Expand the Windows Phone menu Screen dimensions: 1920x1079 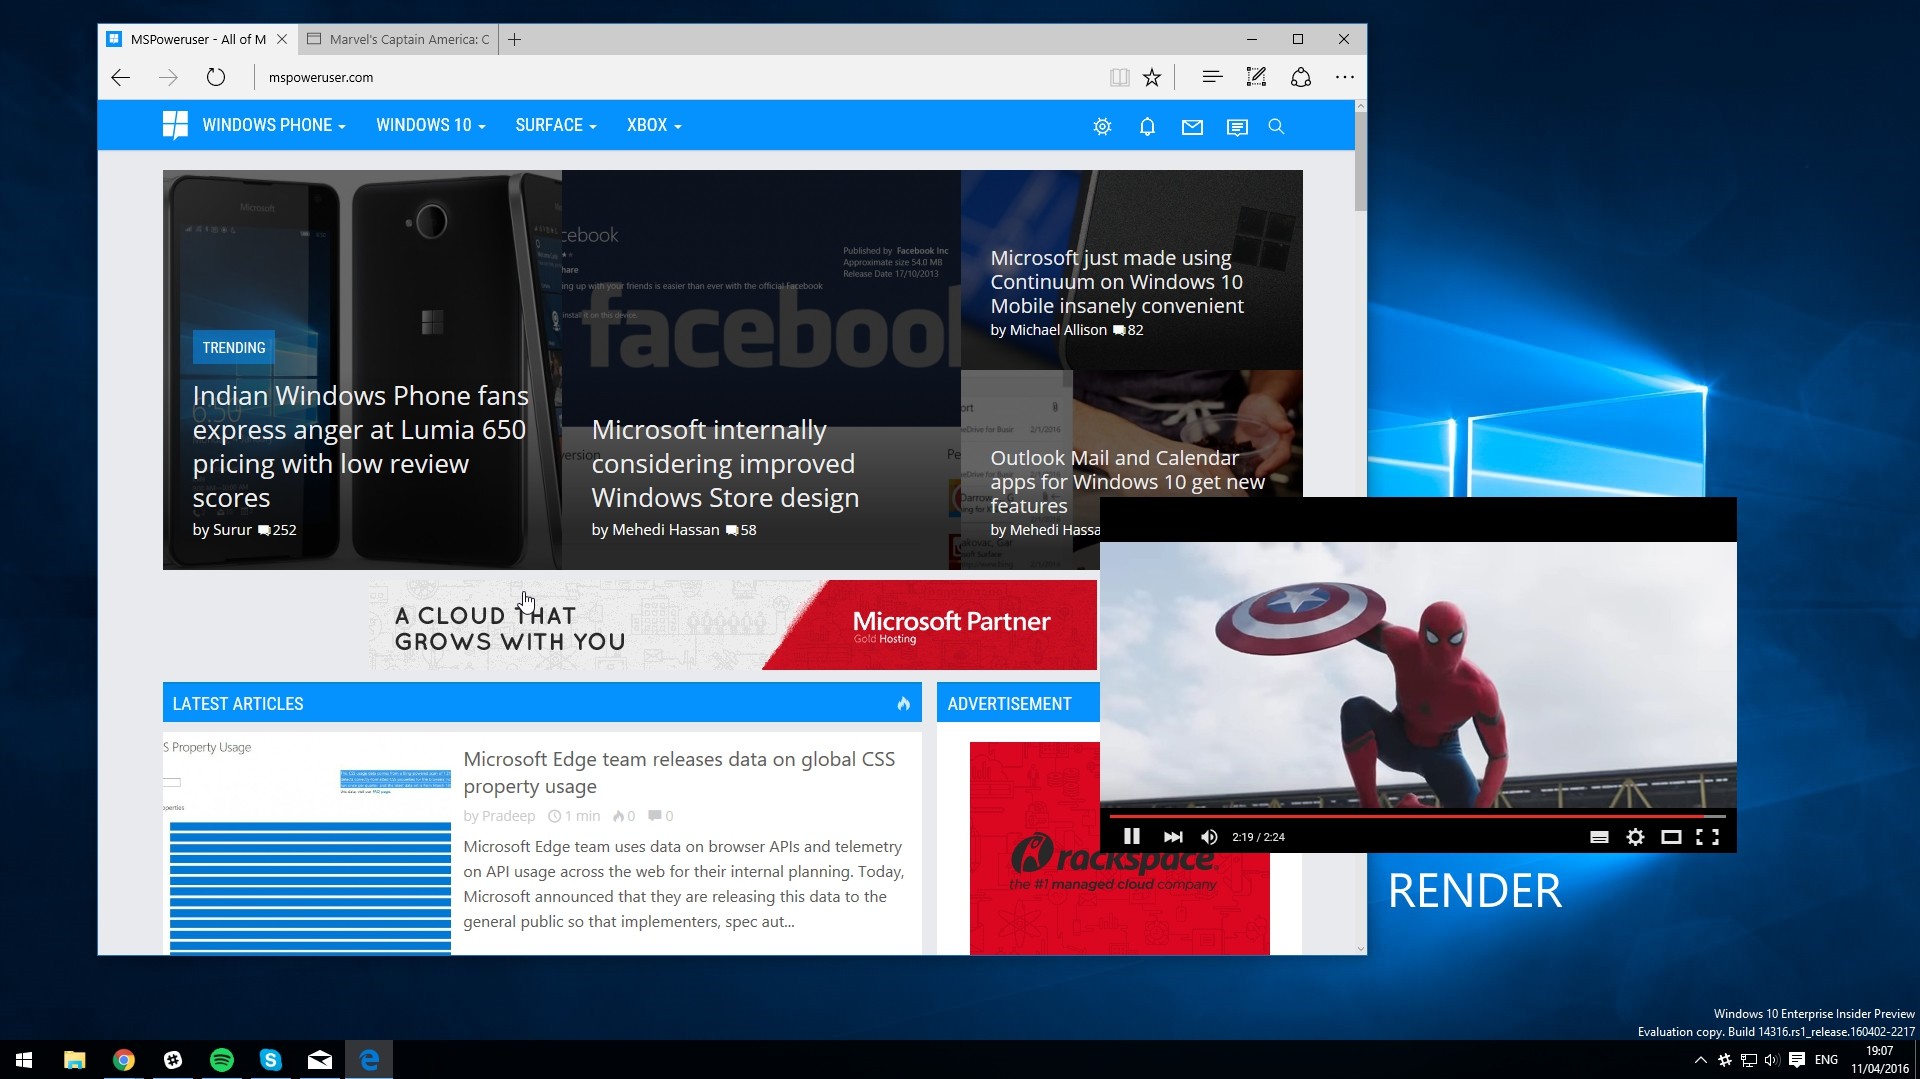tap(273, 125)
